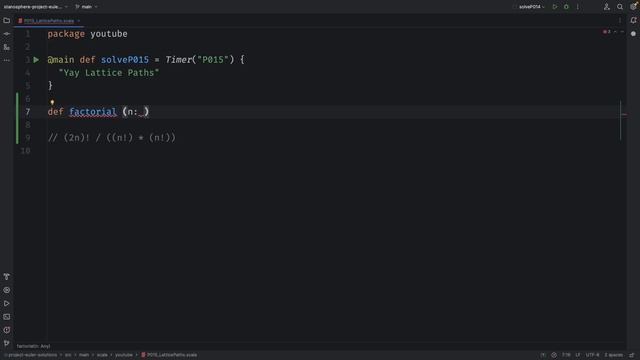
Task: Click the yellow intention lightbulb on line 6
Action: click(x=52, y=102)
